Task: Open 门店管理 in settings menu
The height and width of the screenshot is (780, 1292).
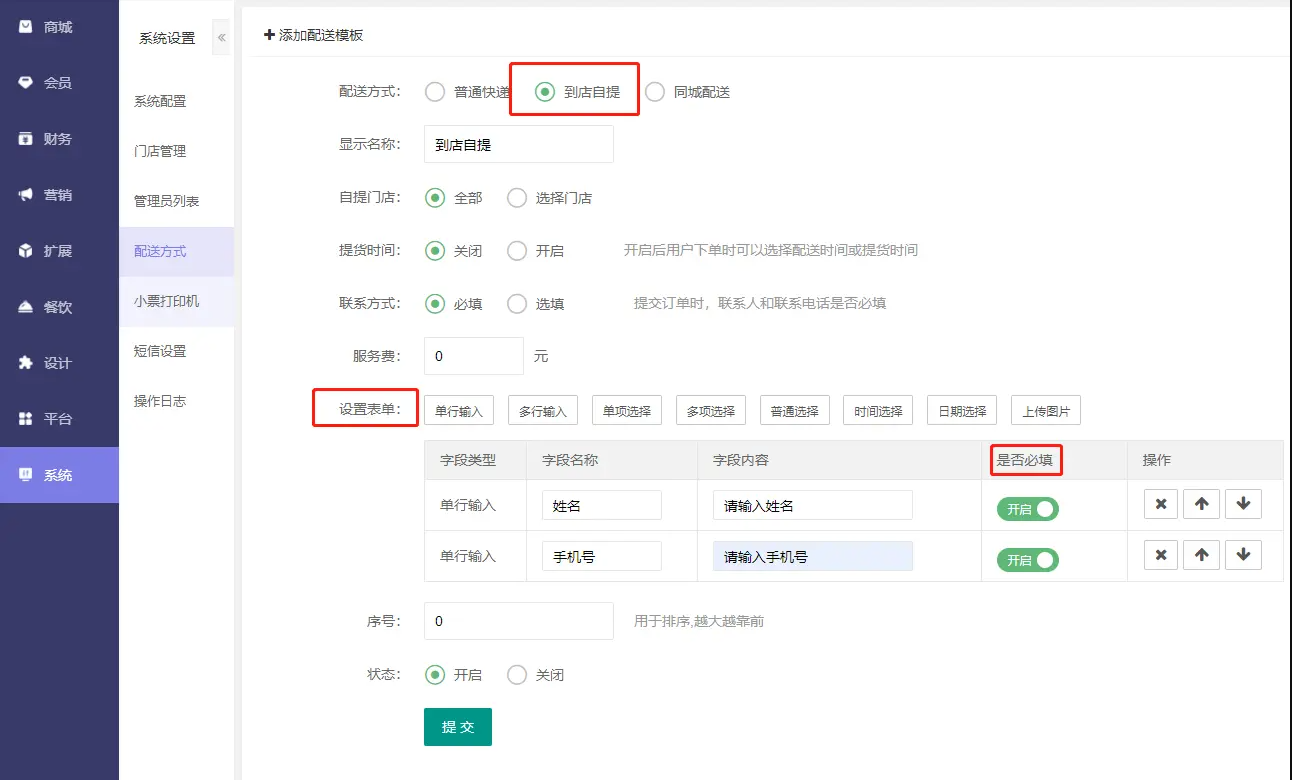Action: (176, 151)
